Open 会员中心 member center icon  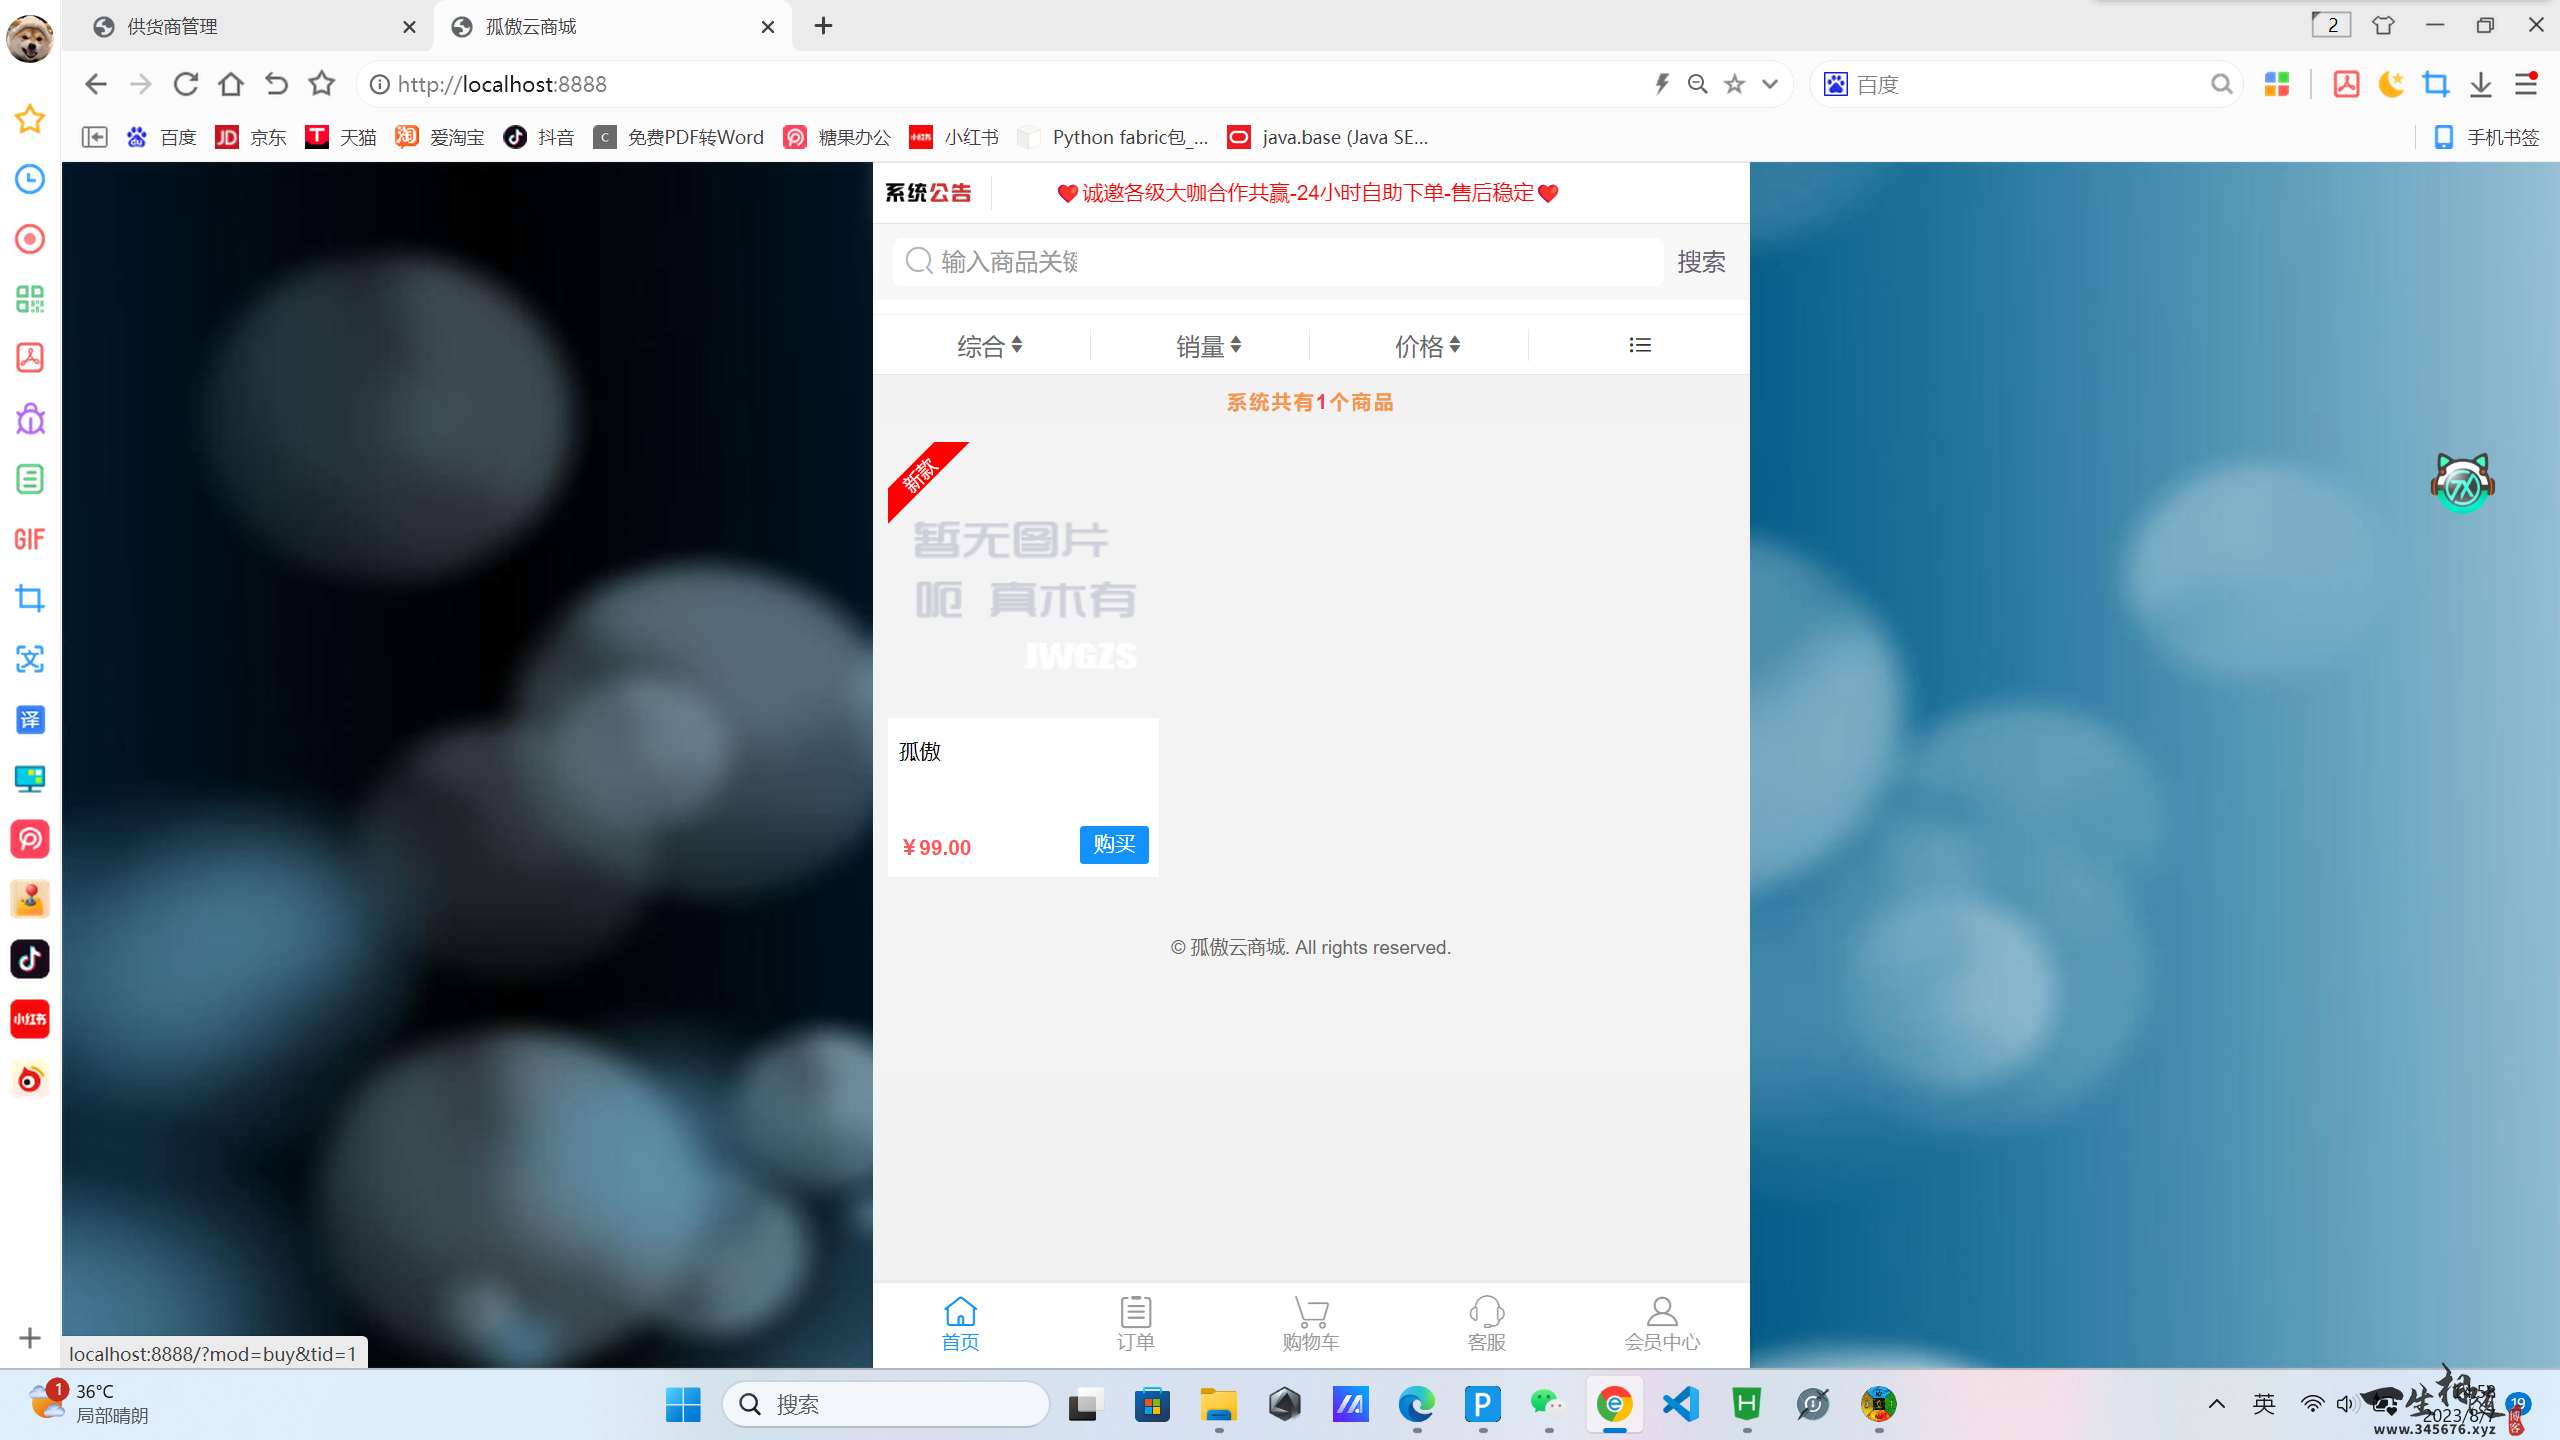click(x=1662, y=1322)
